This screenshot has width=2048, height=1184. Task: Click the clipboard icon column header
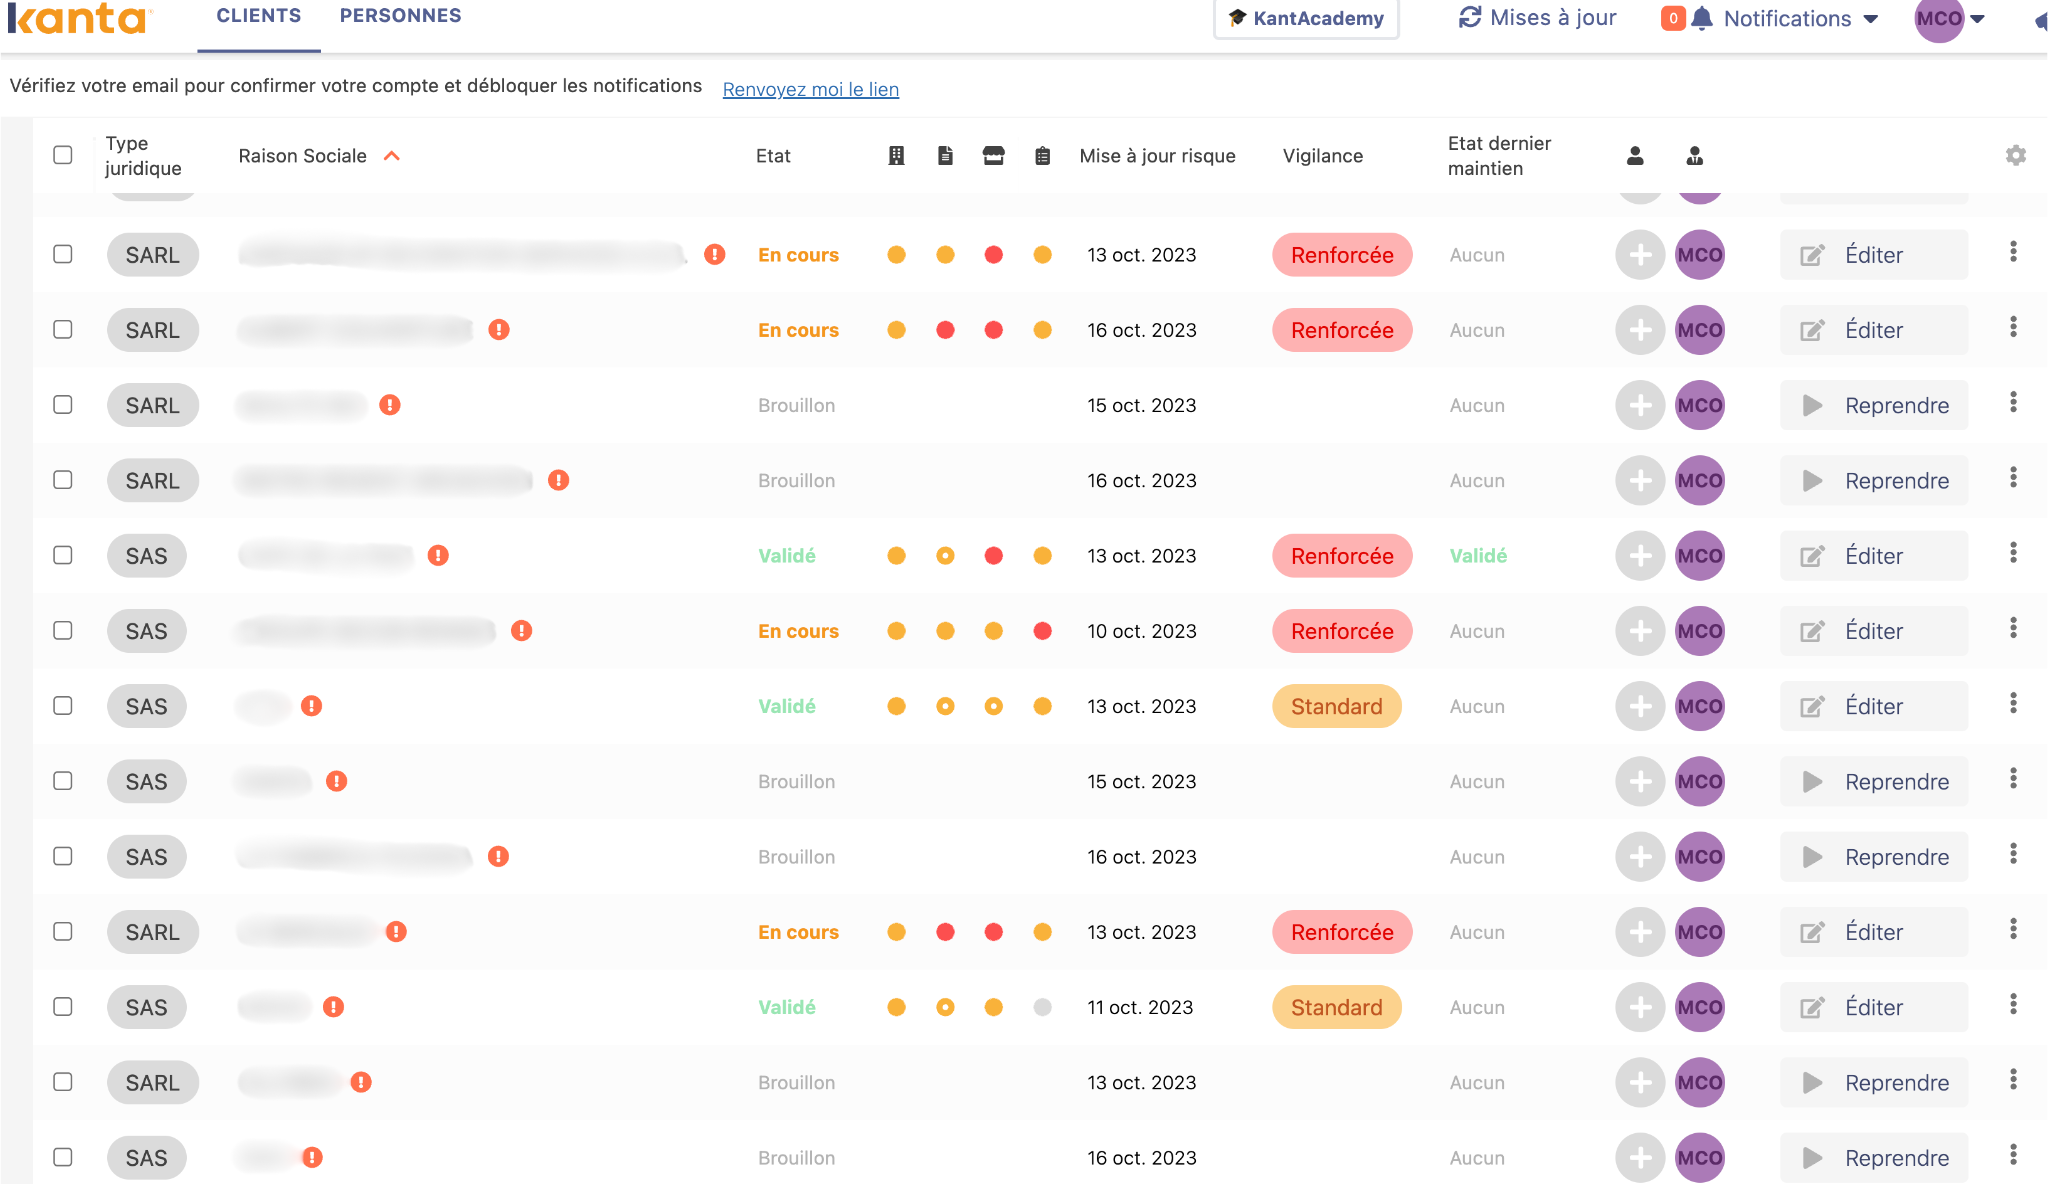click(1042, 155)
